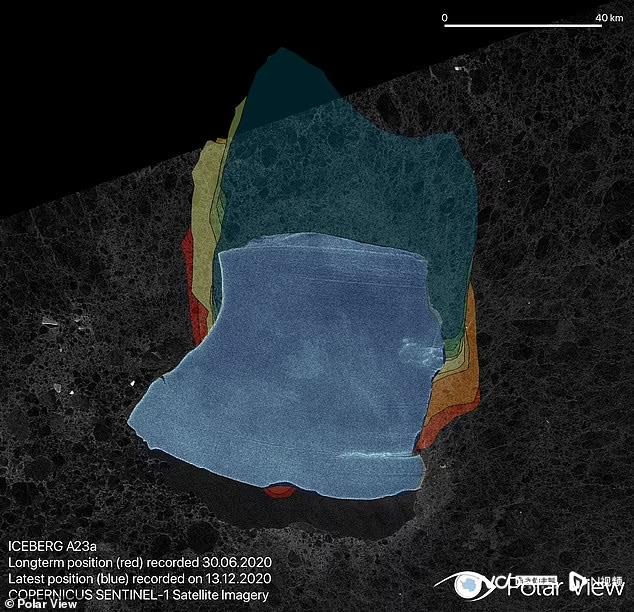The height and width of the screenshot is (612, 634).
Task: Open the © Polar View copyright credit
Action: tap(36, 605)
